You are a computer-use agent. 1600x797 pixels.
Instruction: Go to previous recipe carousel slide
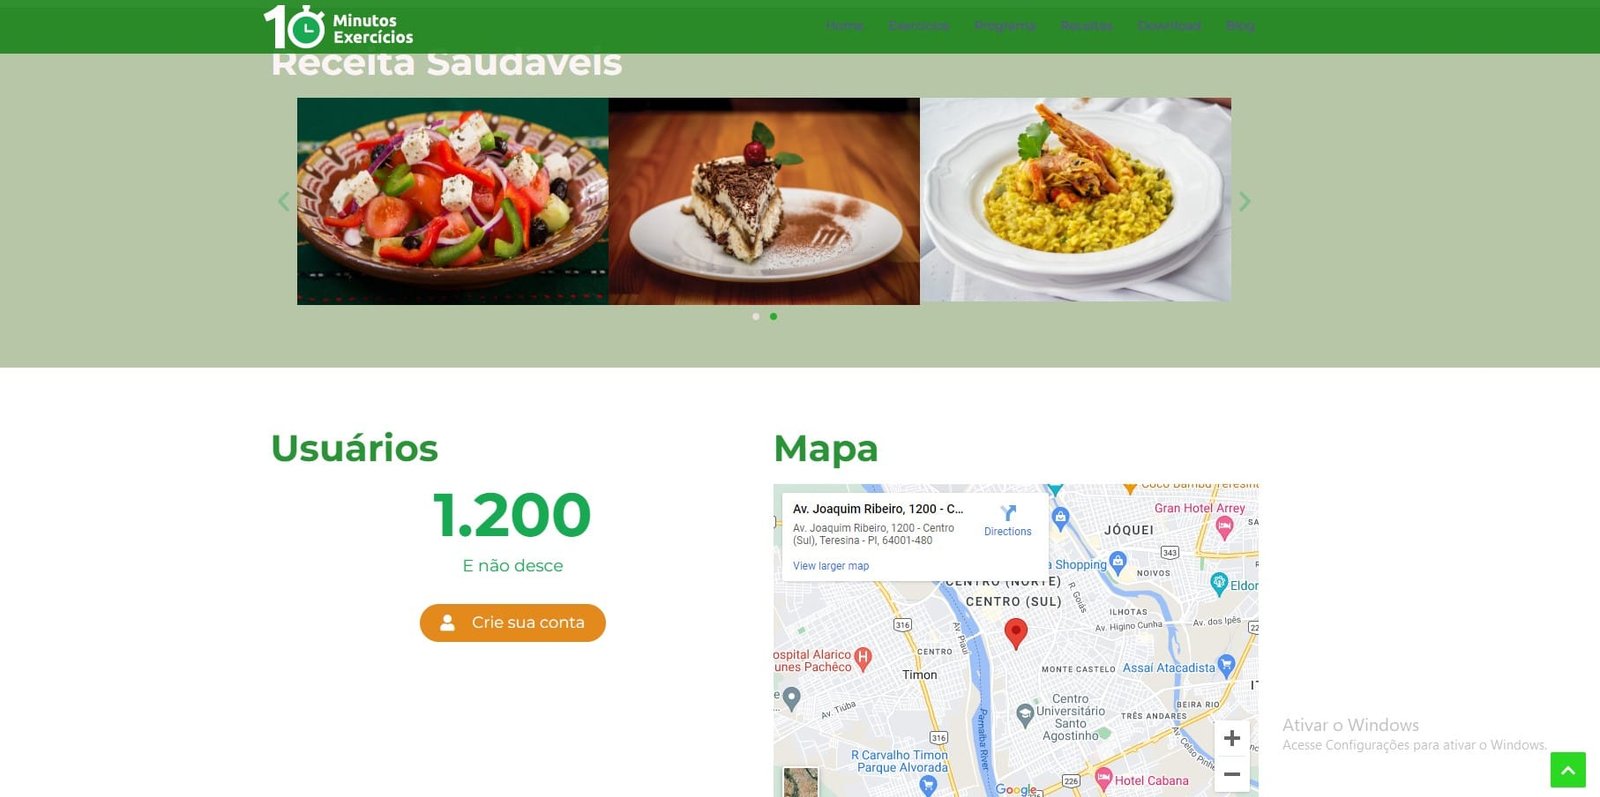[284, 201]
